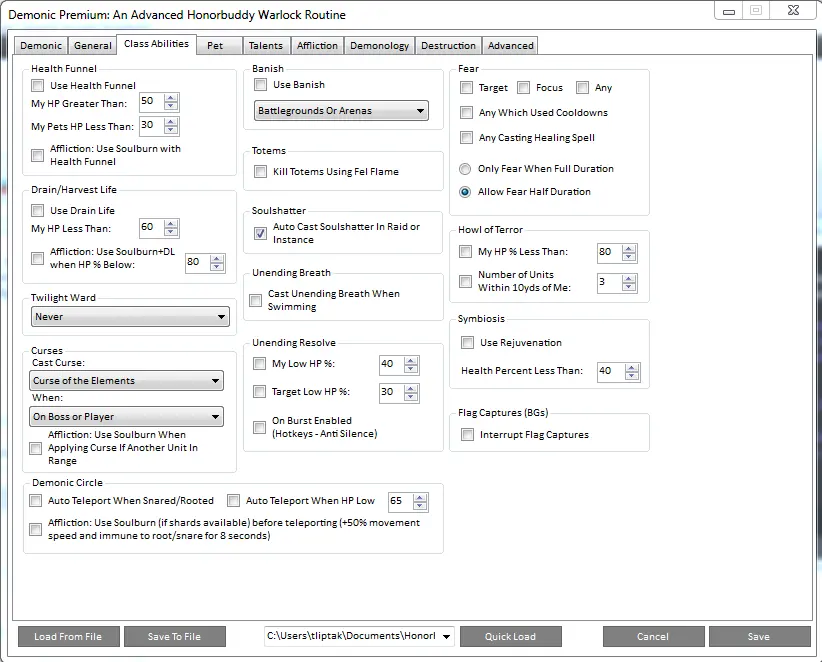Image resolution: width=822 pixels, height=662 pixels.
Task: Enable Any Casting Healing Spell
Action: click(x=466, y=138)
